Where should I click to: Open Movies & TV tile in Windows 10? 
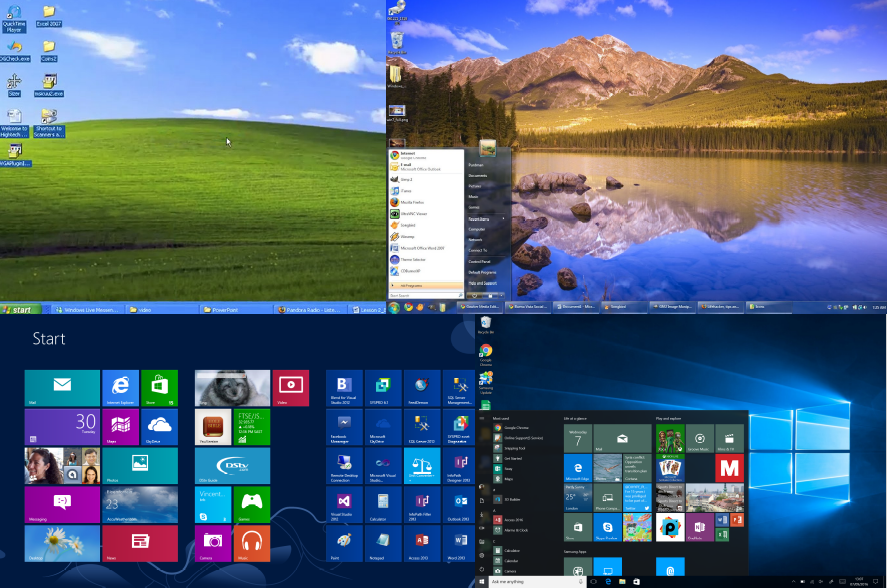click(x=729, y=439)
